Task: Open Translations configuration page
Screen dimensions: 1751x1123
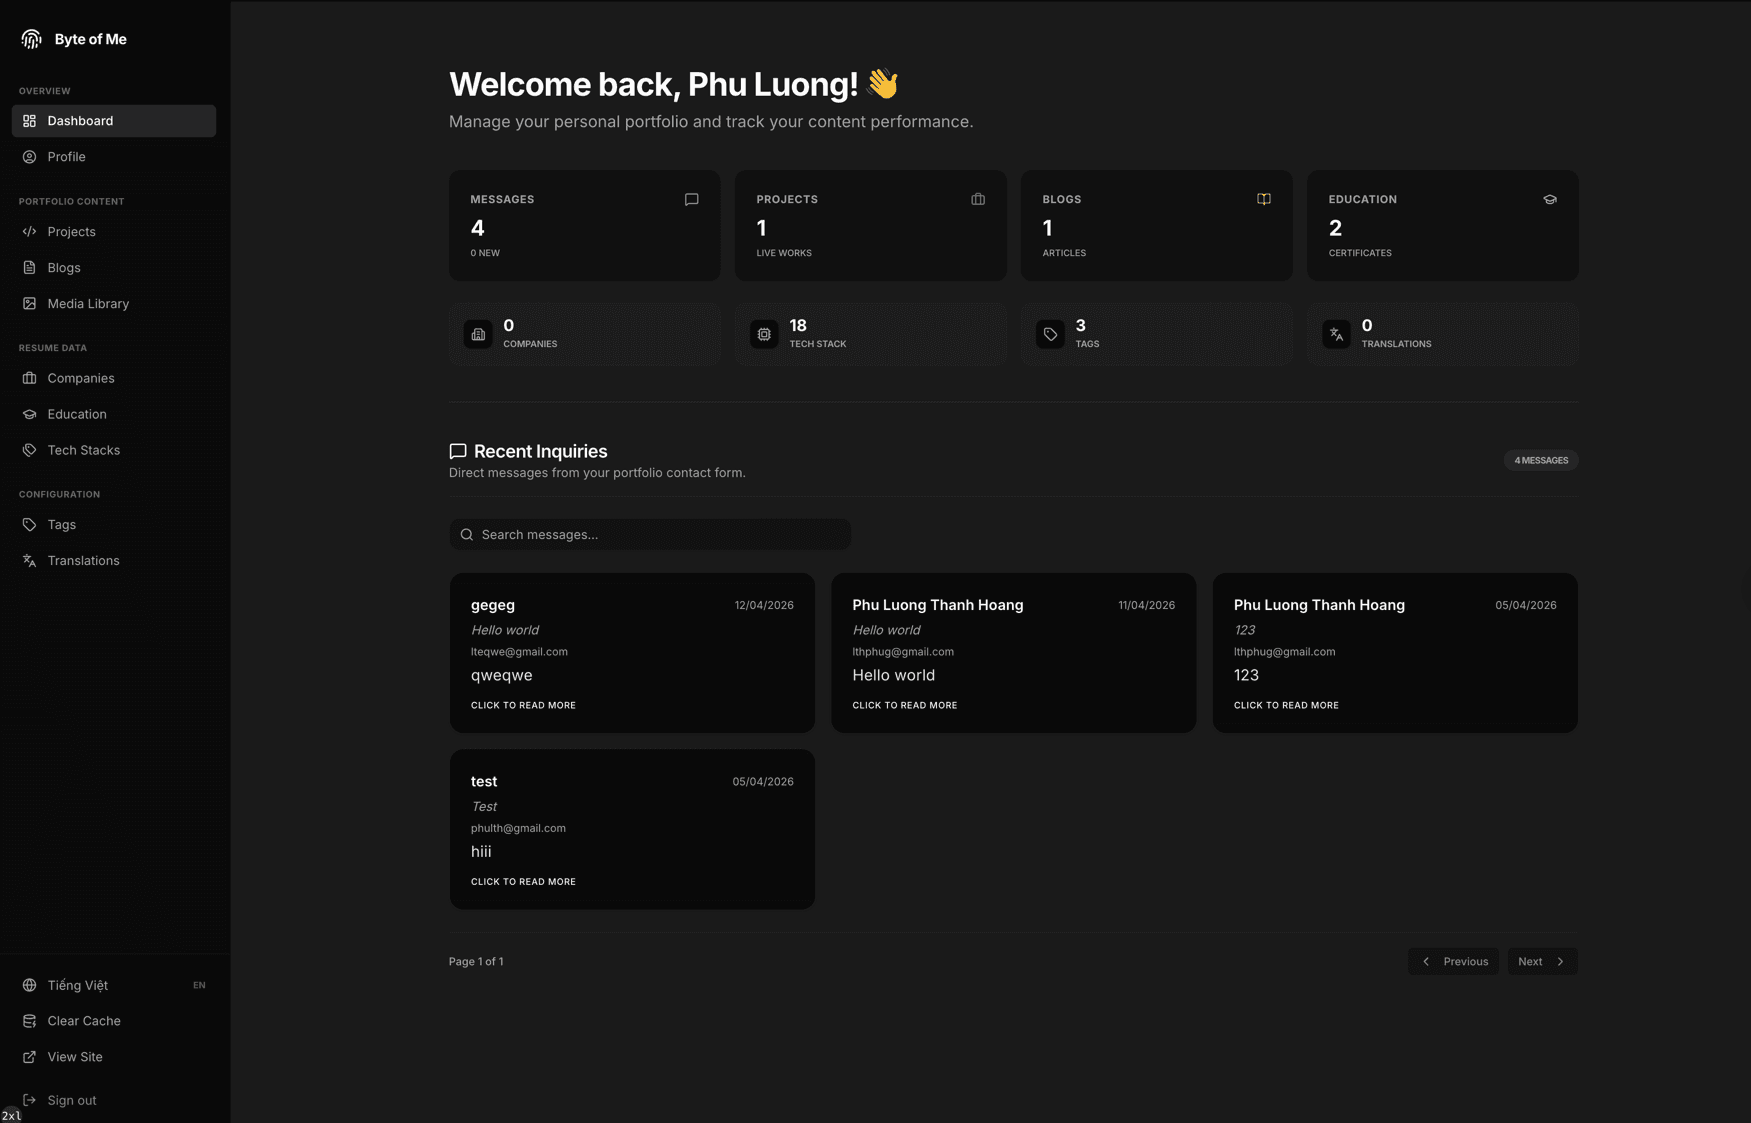Action: click(114, 560)
